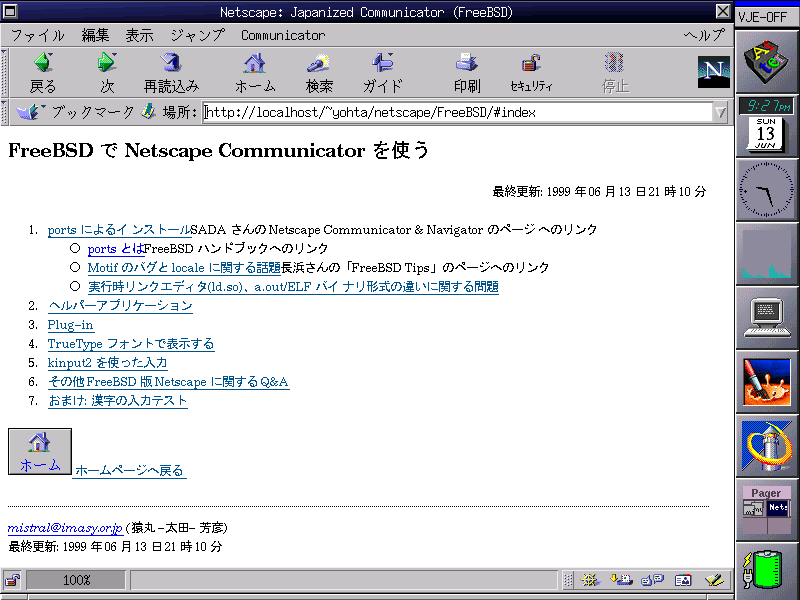Open the Guide (ガイド) toolbar button
Viewport: 800px width, 600px height.
coord(383,72)
